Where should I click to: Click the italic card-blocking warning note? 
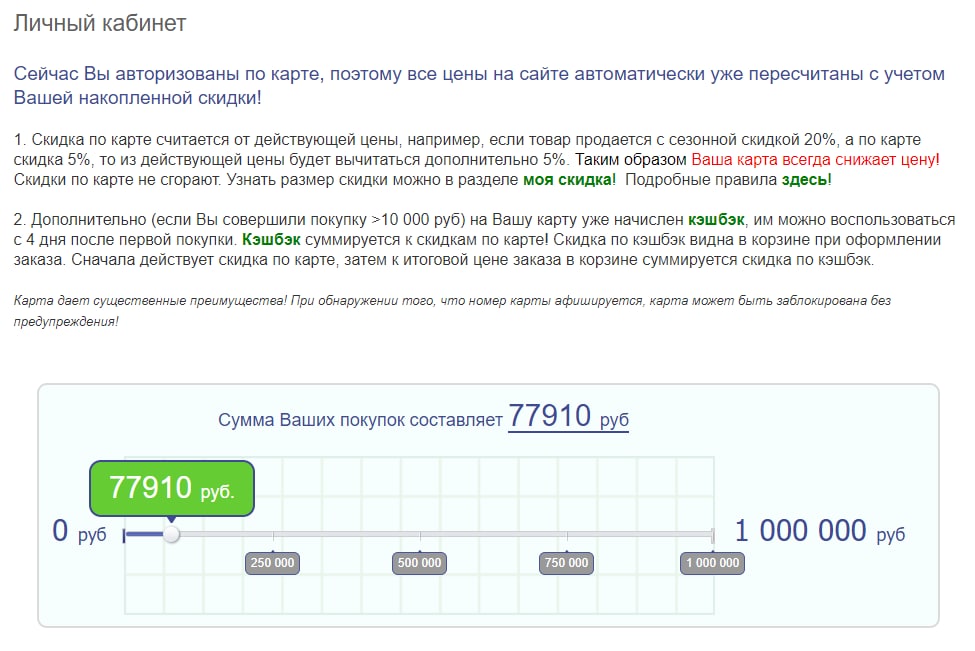pyautogui.click(x=452, y=311)
